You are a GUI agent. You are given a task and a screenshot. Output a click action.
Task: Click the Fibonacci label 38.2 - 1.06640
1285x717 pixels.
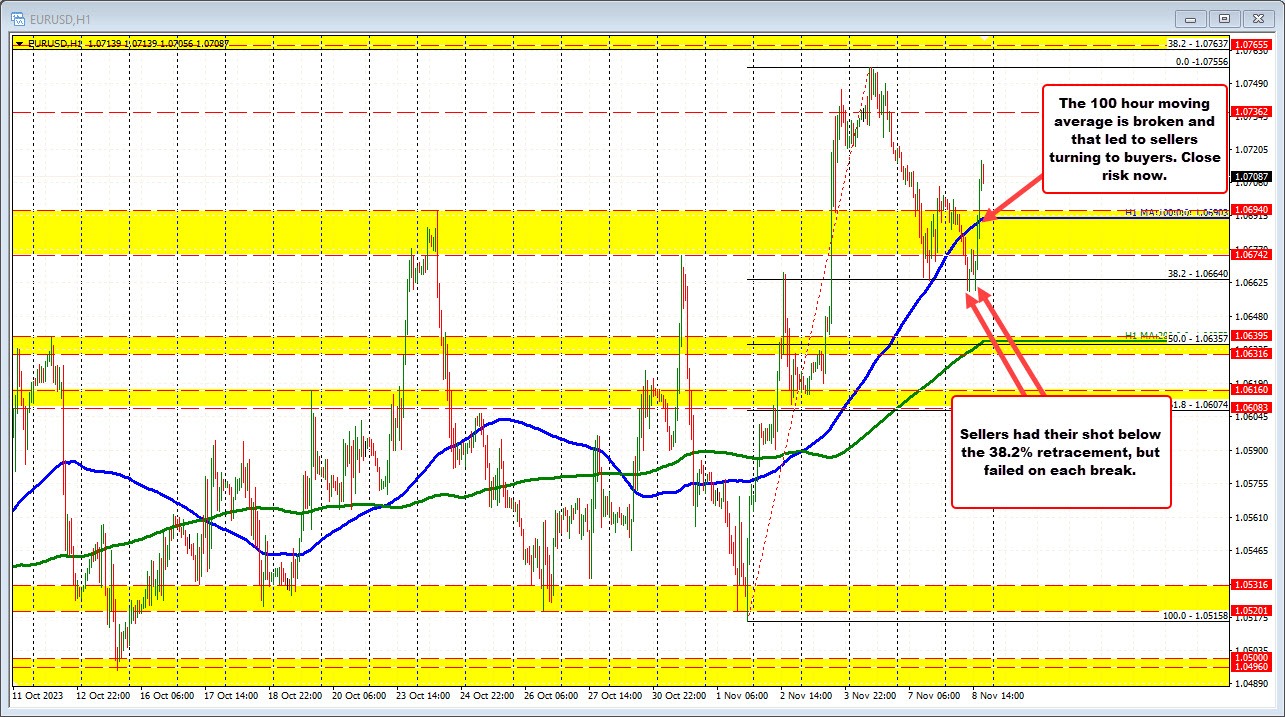(x=1197, y=273)
